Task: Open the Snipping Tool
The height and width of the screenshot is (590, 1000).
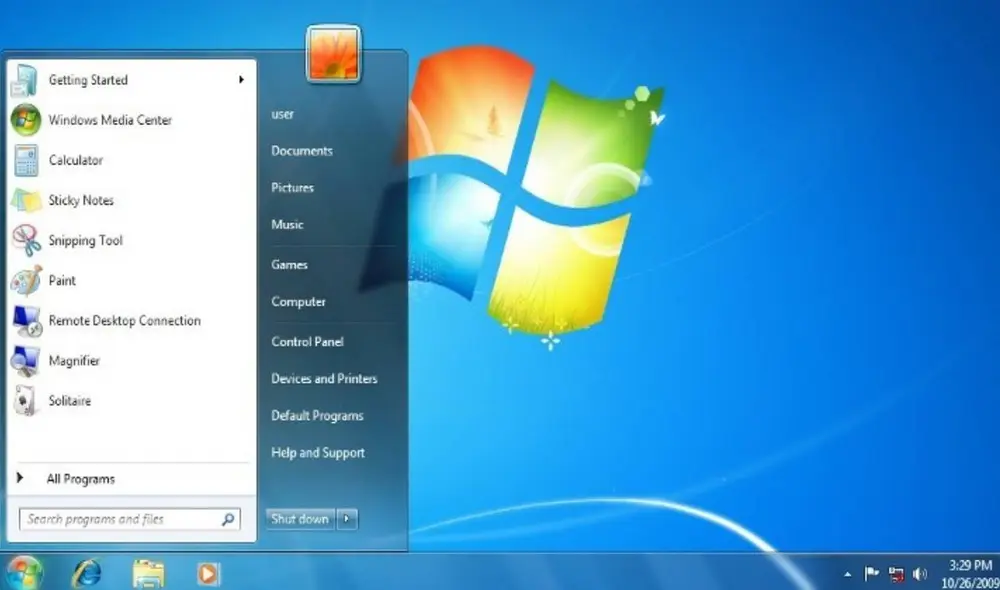Action: pos(84,240)
